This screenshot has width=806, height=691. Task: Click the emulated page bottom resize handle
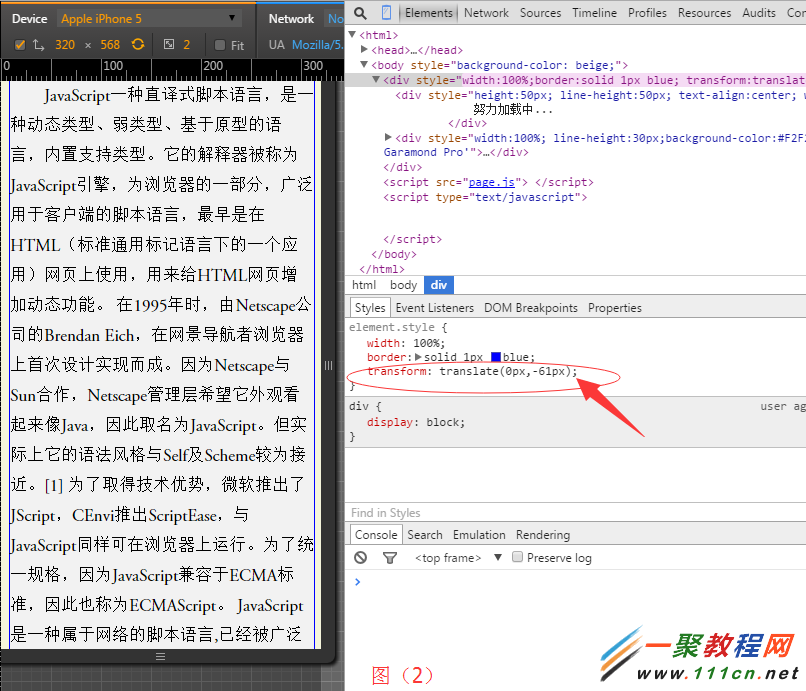[x=160, y=657]
